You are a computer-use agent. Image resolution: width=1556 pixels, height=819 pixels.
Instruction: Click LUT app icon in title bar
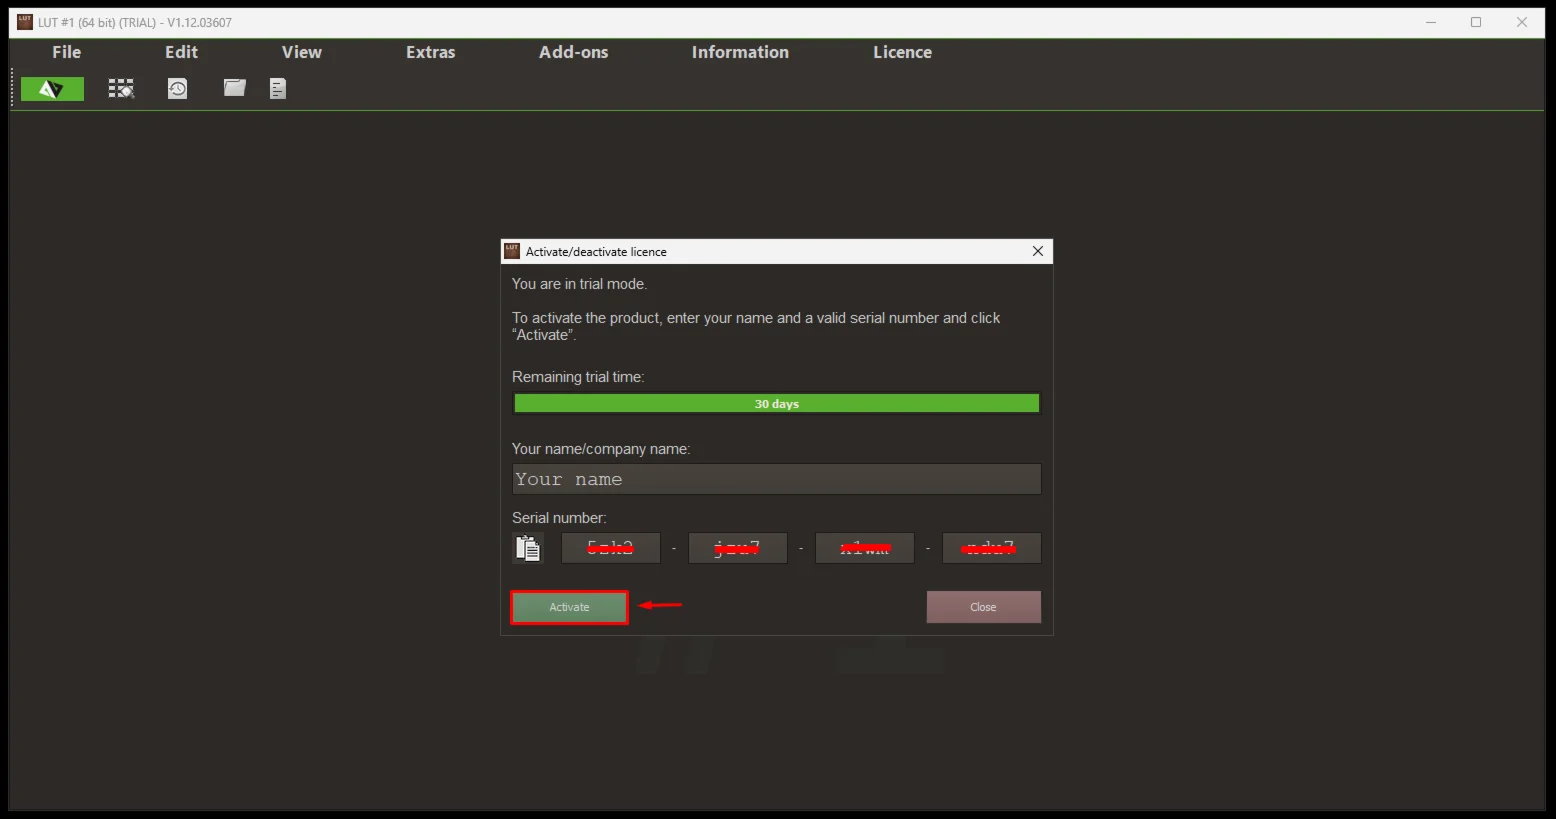25,22
